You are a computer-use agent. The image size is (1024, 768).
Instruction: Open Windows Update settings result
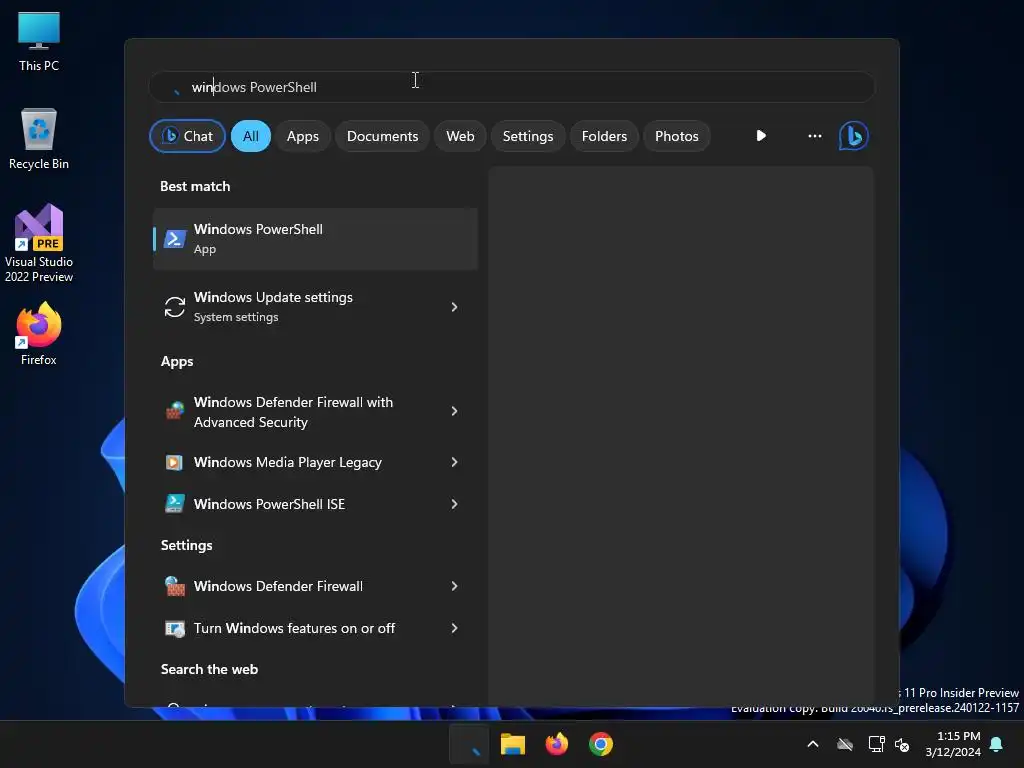click(x=315, y=307)
